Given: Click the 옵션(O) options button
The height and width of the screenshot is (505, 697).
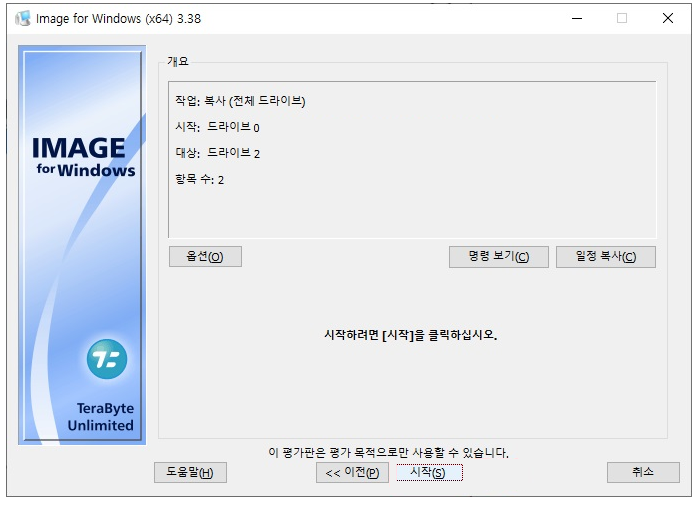Looking at the screenshot, I should pos(205,257).
